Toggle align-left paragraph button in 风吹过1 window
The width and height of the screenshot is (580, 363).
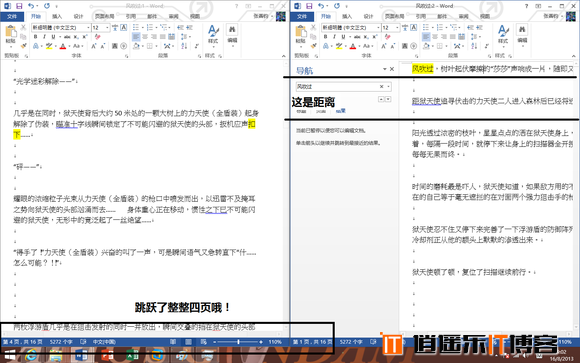pos(136,37)
